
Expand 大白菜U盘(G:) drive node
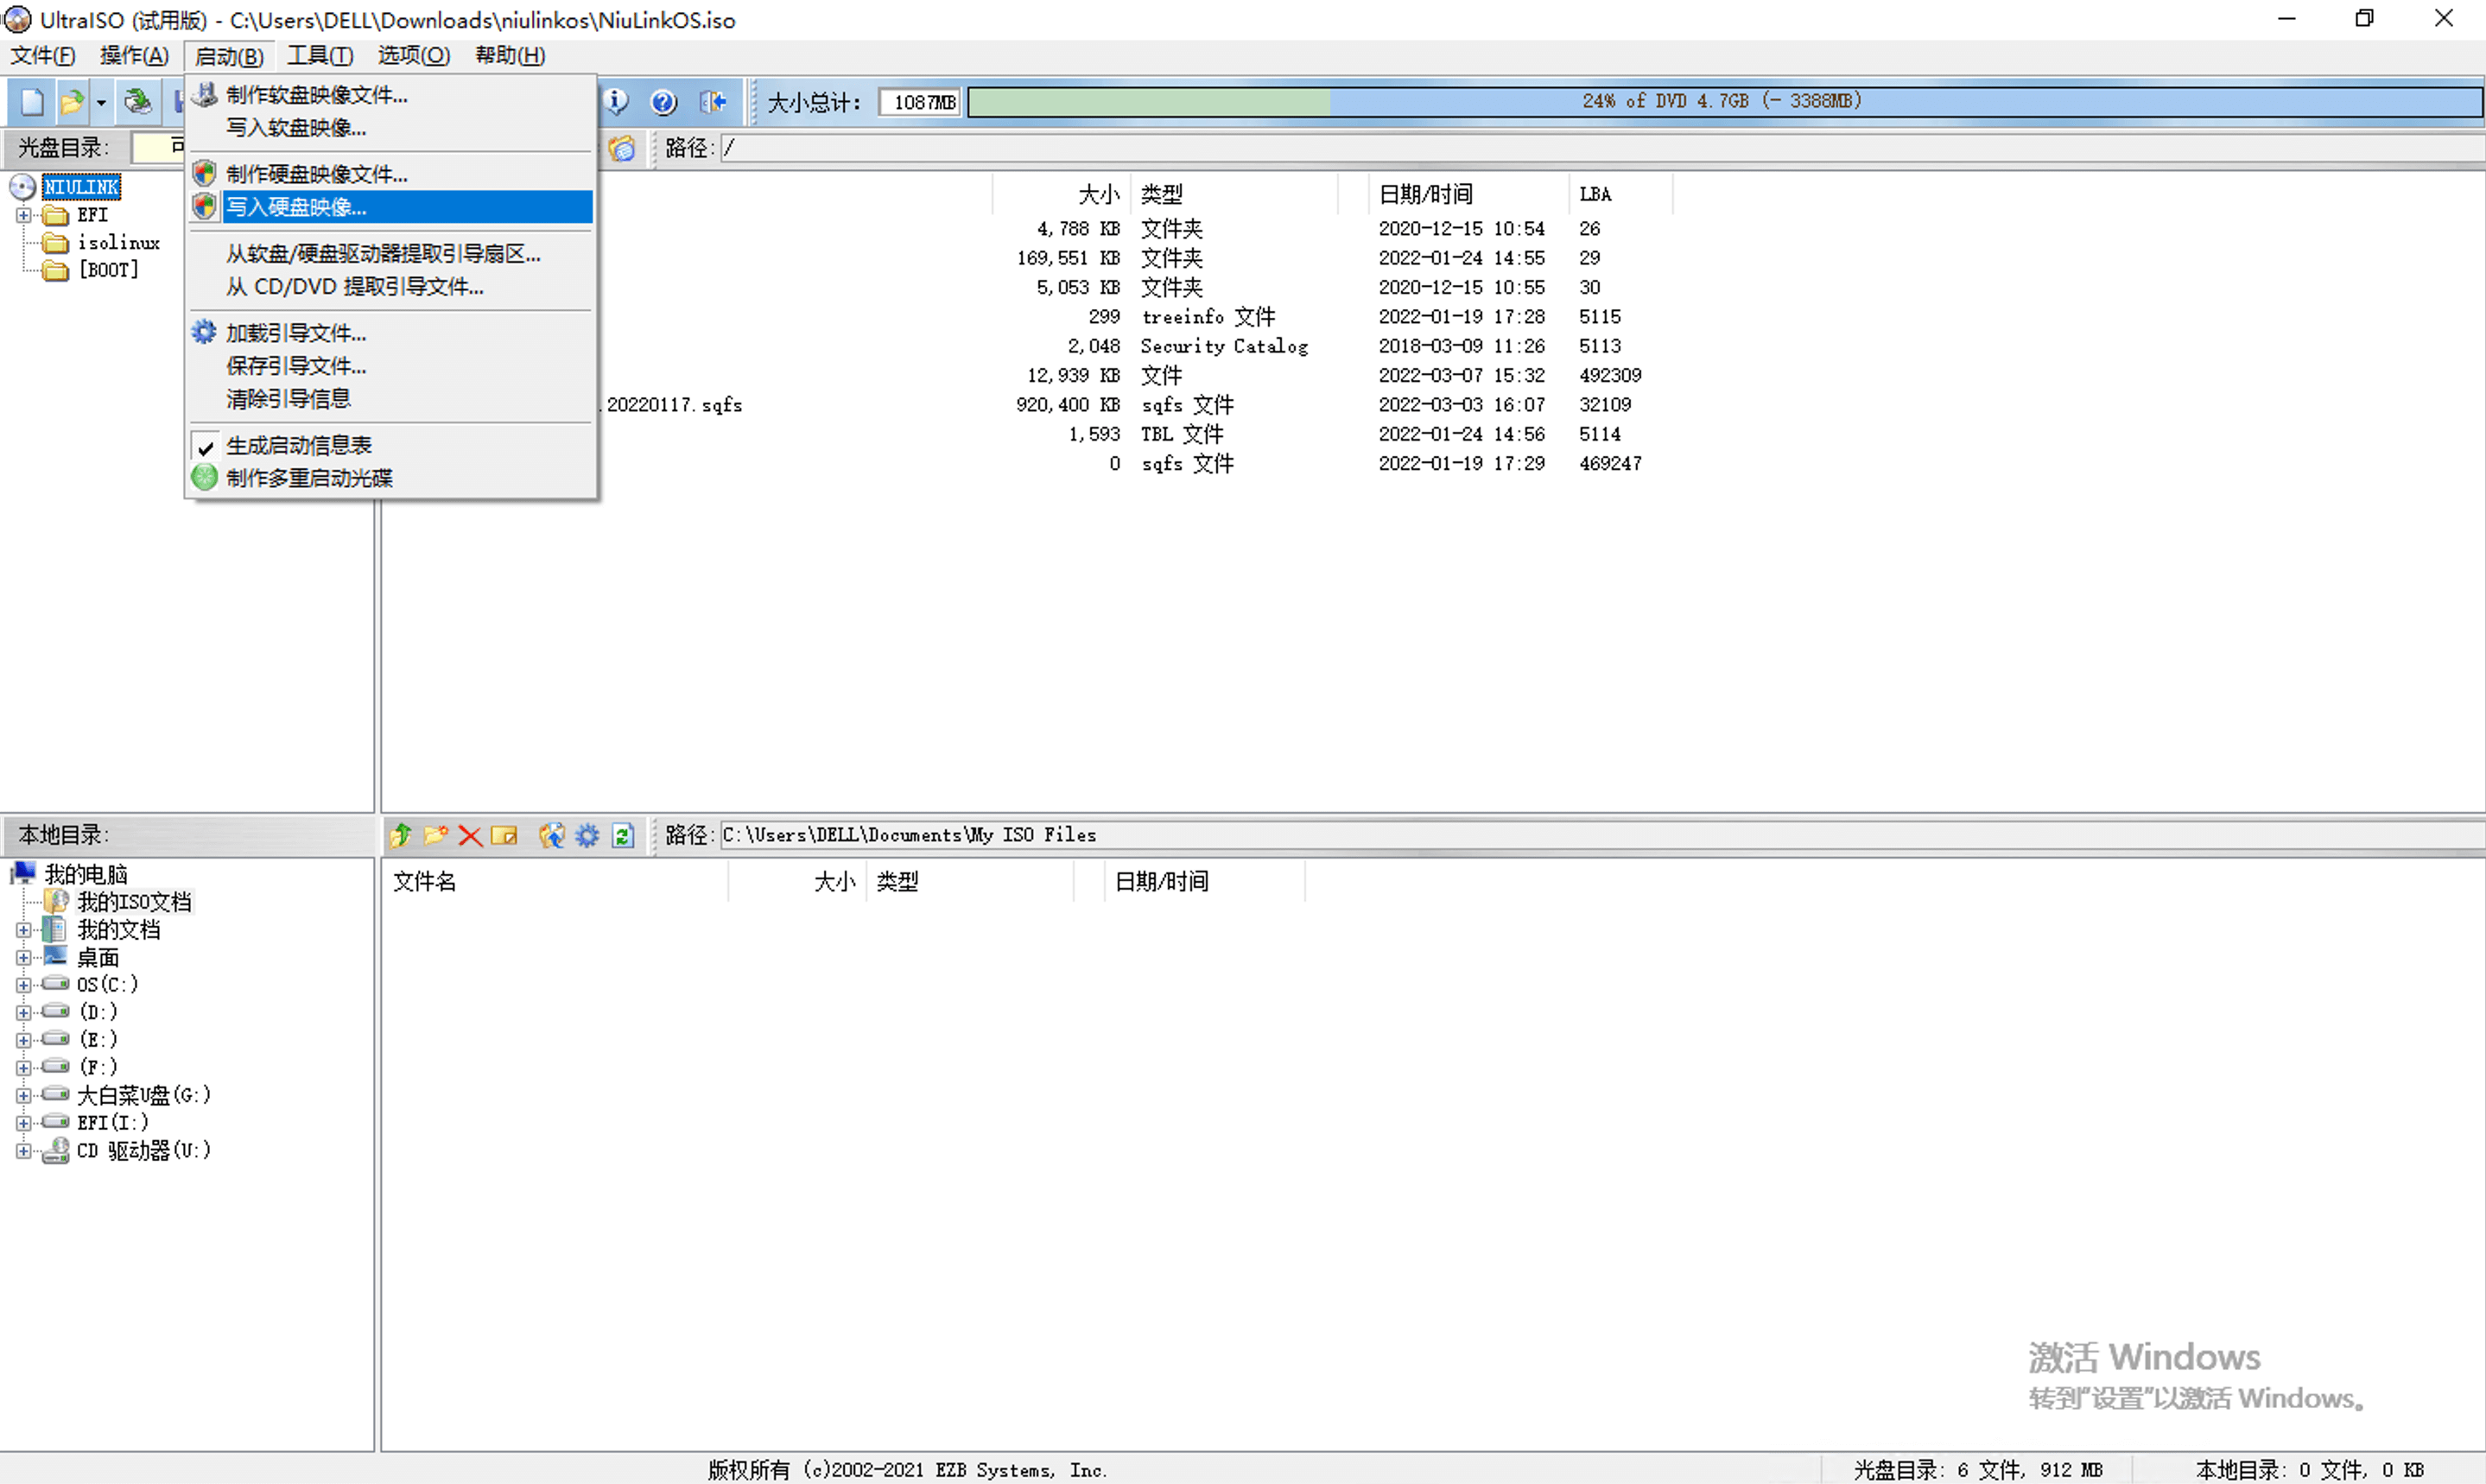(23, 1095)
